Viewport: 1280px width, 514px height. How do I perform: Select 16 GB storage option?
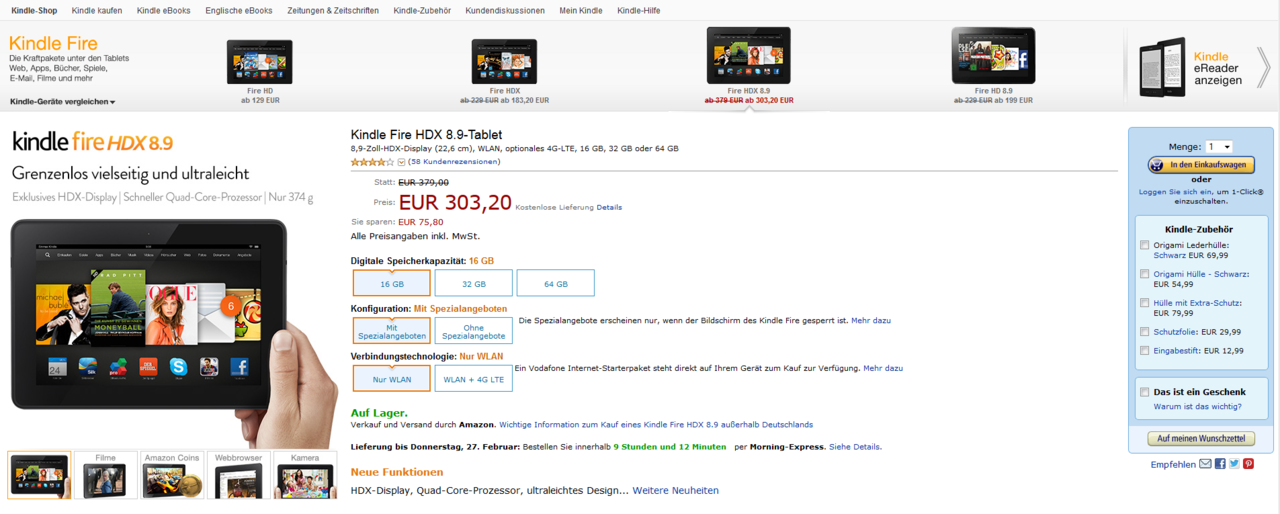pos(392,283)
